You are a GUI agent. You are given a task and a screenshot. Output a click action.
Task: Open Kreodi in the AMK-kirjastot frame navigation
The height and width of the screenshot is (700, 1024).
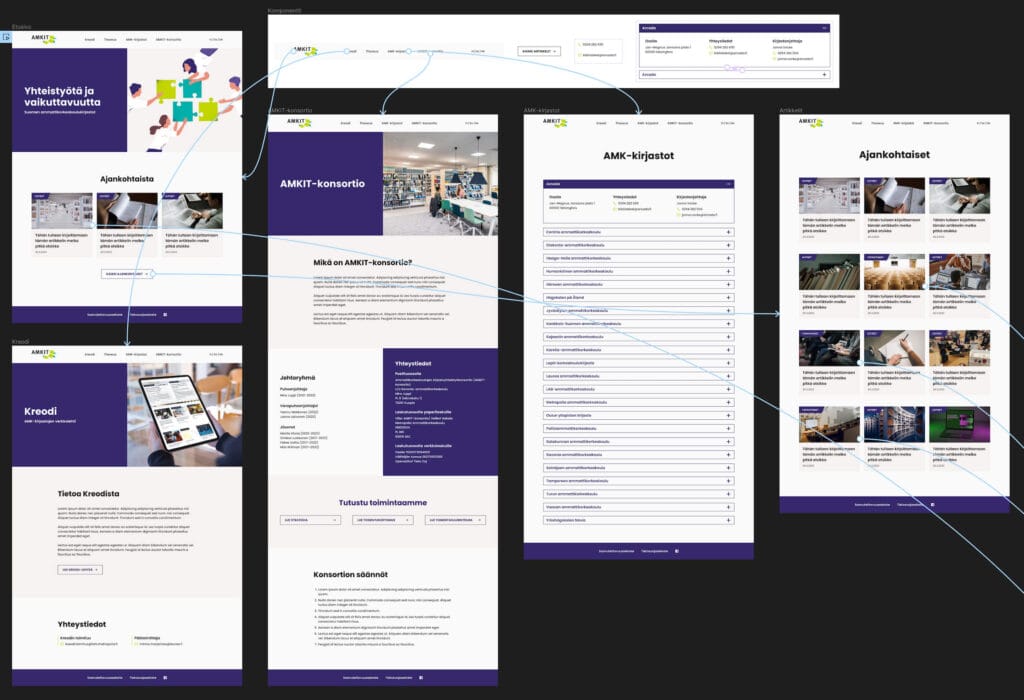601,123
